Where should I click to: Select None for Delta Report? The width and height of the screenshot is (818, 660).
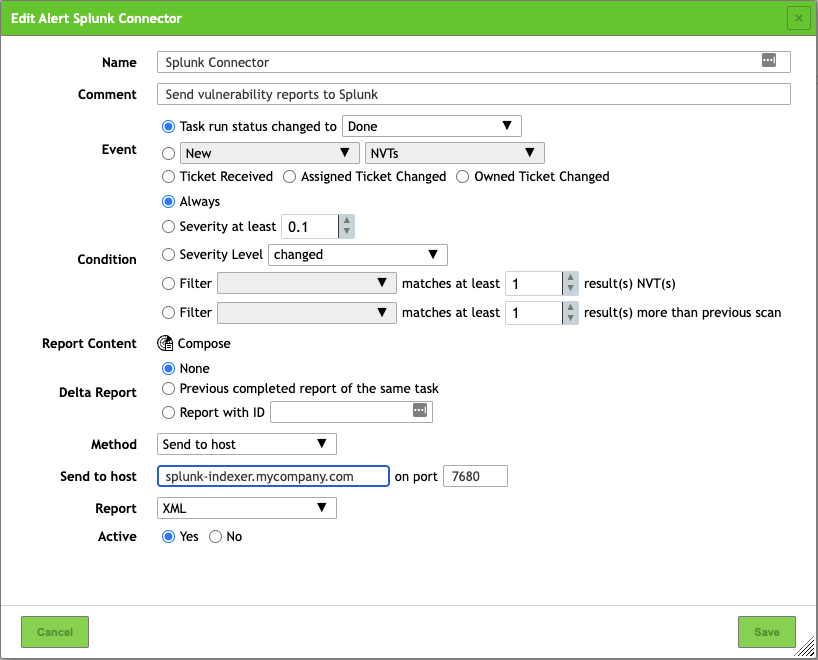(x=168, y=368)
